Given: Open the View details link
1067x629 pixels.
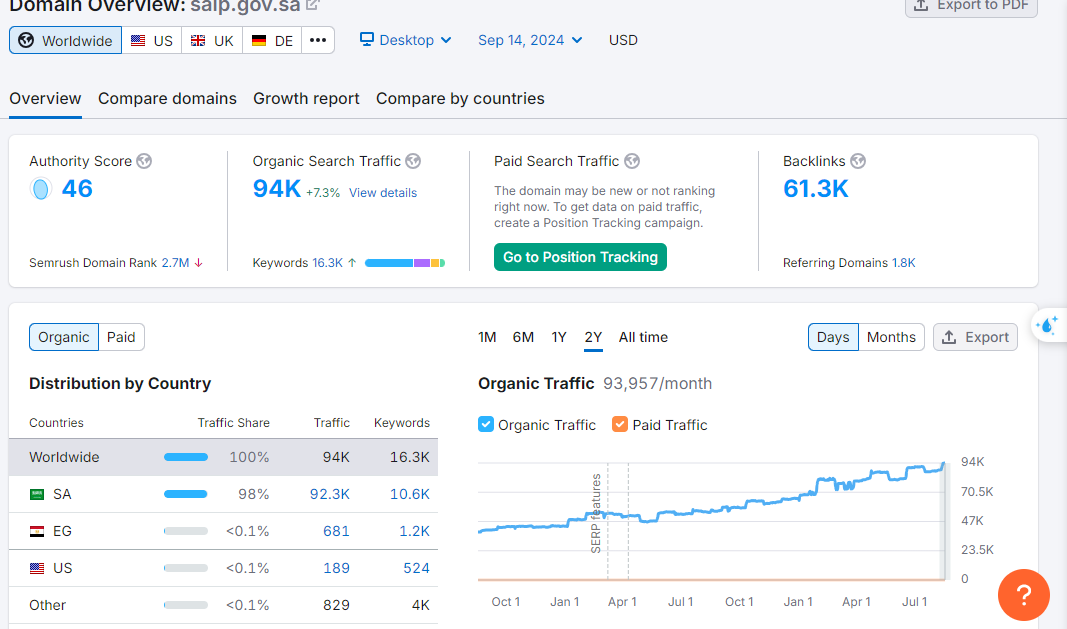Looking at the screenshot, I should 383,193.
